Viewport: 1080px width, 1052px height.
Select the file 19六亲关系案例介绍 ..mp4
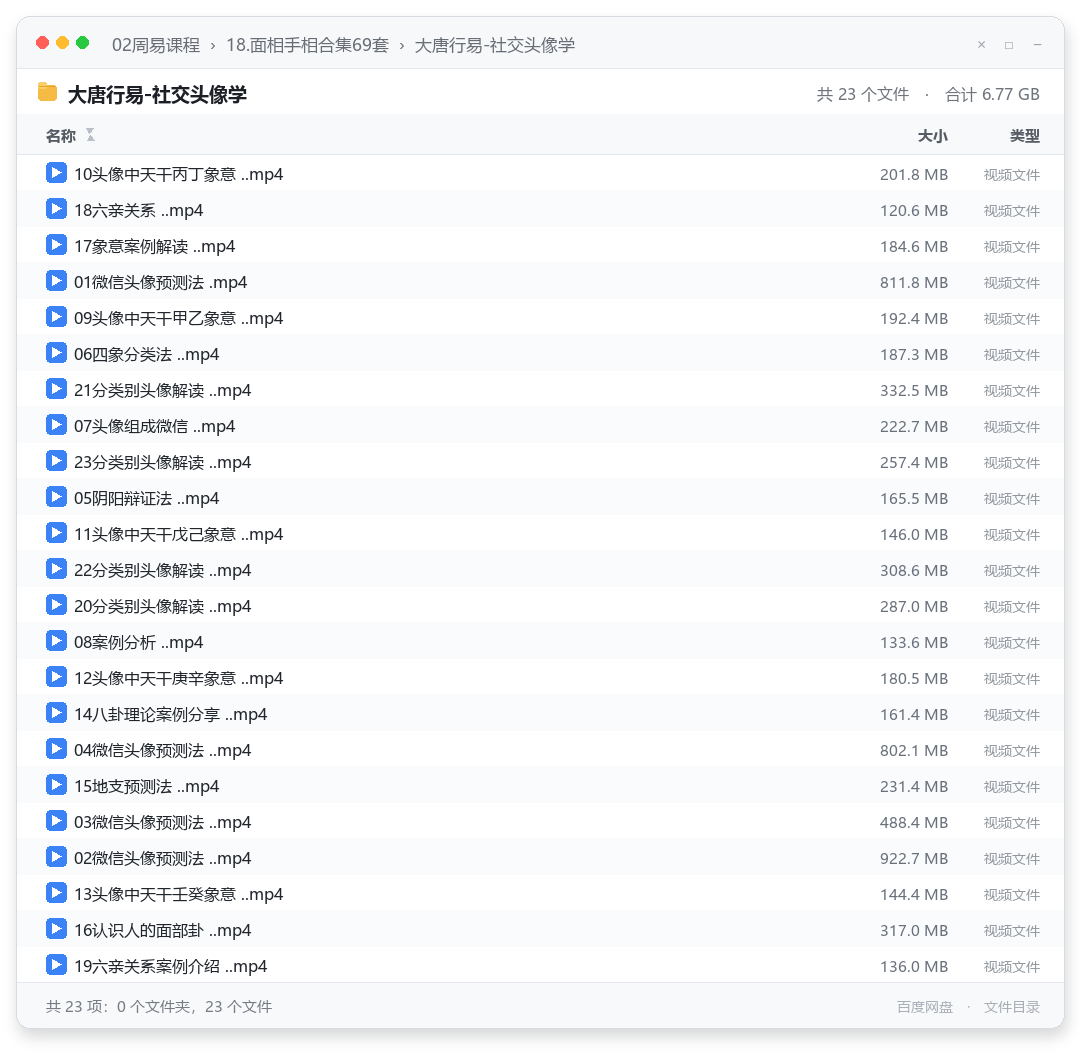pos(540,965)
